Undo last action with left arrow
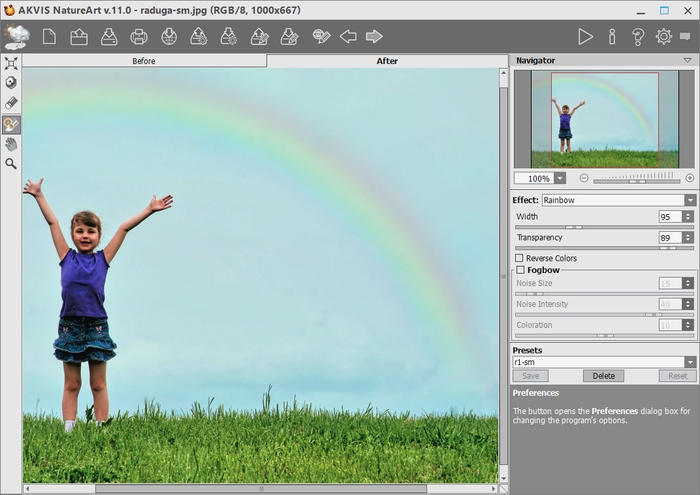The width and height of the screenshot is (700, 495). (x=348, y=36)
